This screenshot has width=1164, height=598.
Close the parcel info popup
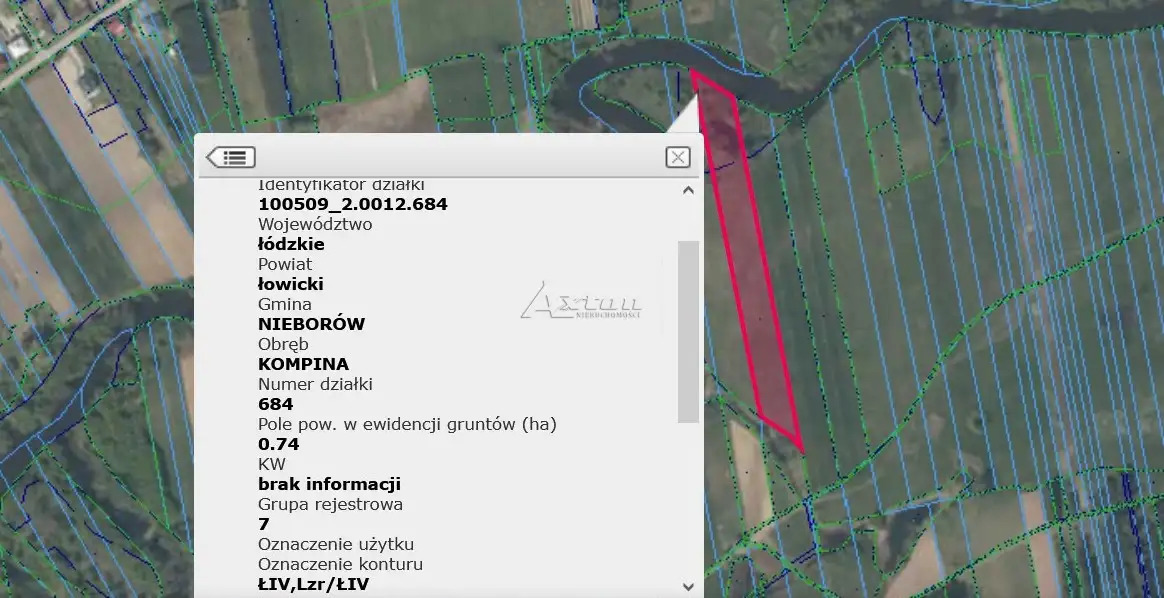point(678,157)
